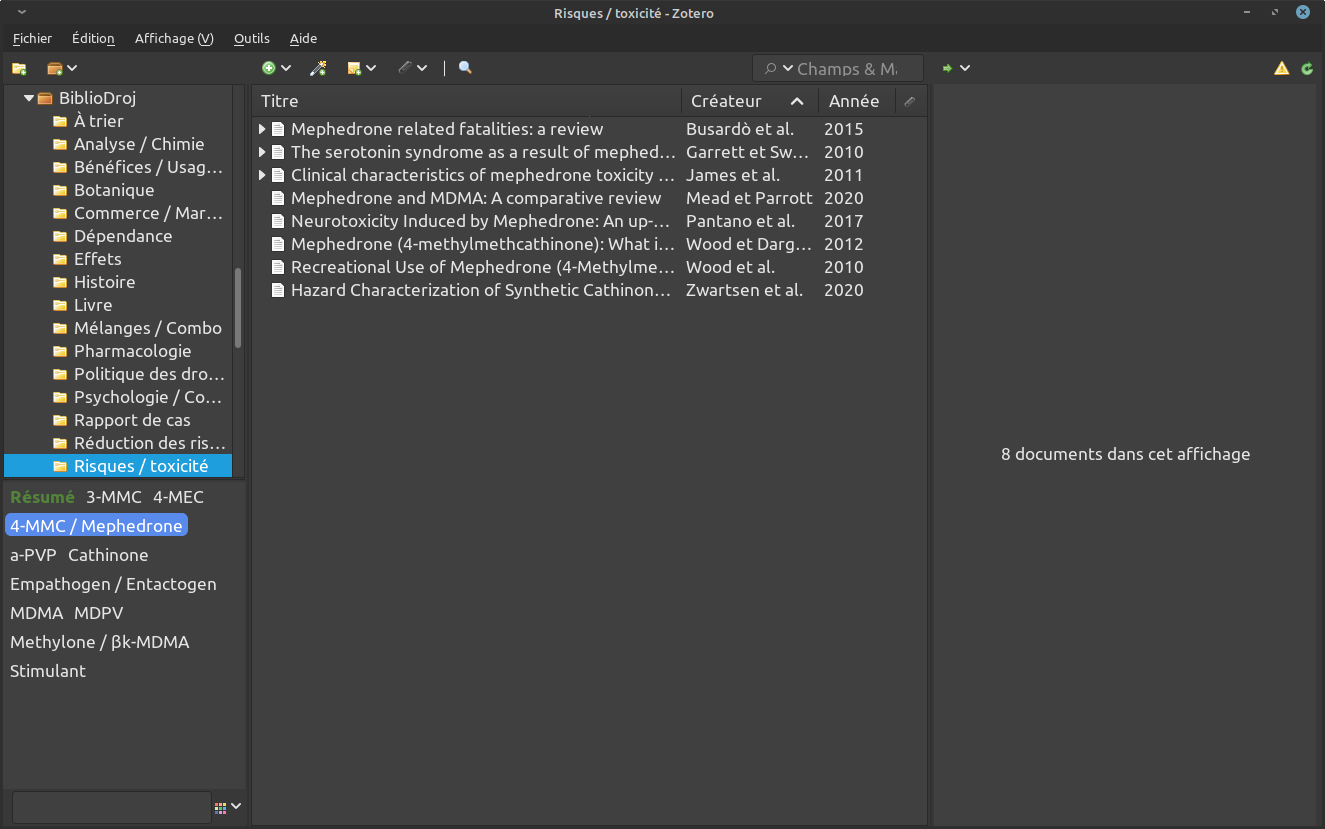1325x829 pixels.
Task: Click the folder icon beside Botanique
Action: pyautogui.click(x=60, y=190)
